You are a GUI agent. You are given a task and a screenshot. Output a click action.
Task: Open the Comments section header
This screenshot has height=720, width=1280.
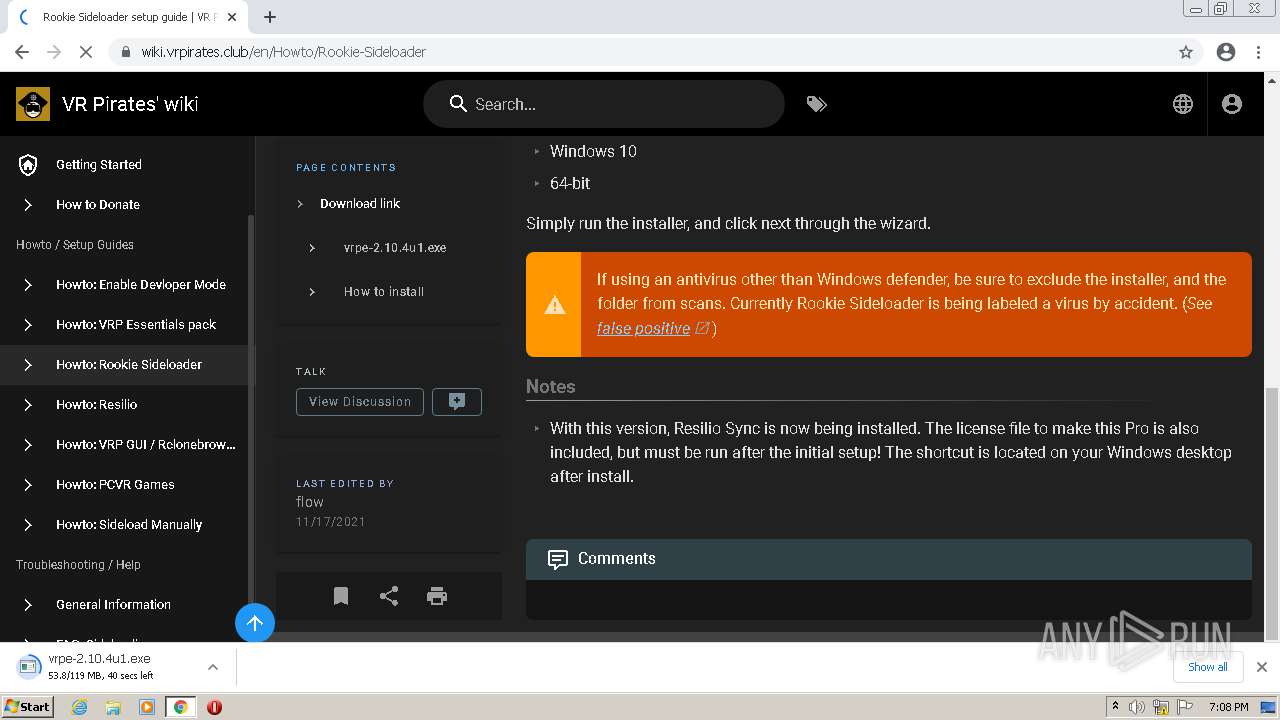(x=889, y=559)
